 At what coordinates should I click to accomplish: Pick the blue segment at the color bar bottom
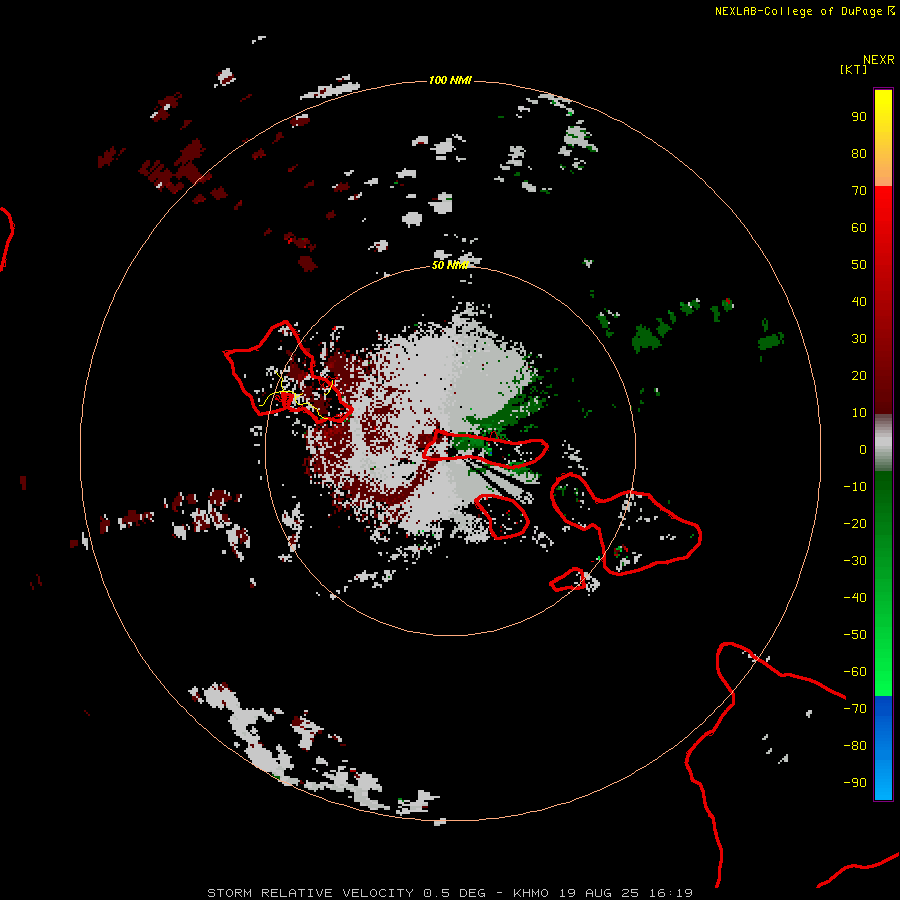pyautogui.click(x=883, y=747)
